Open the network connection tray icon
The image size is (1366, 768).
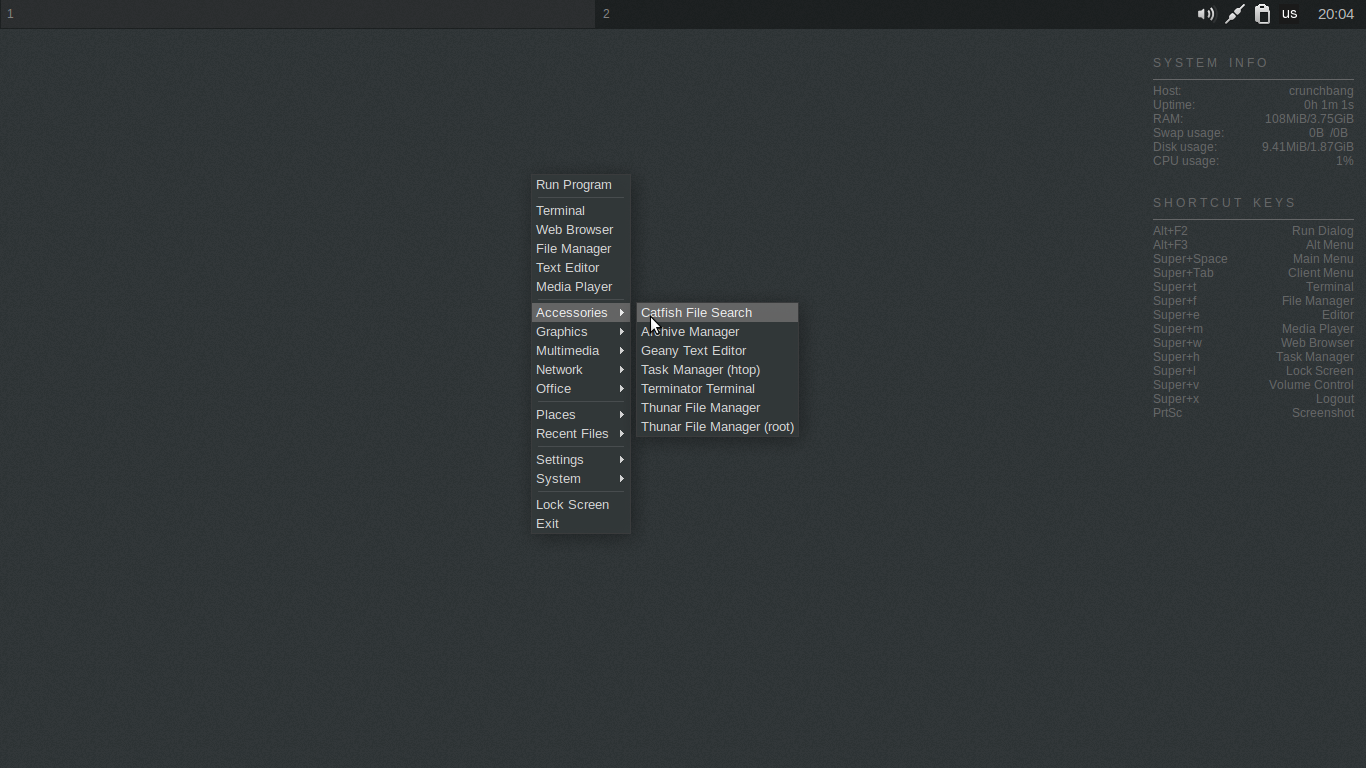coord(1234,14)
